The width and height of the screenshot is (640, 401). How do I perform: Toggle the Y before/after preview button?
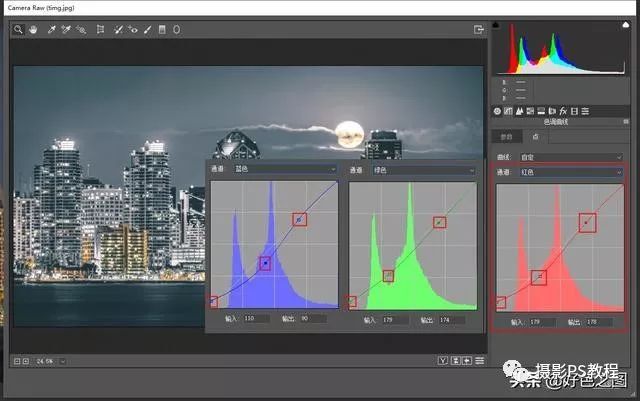[x=441, y=360]
